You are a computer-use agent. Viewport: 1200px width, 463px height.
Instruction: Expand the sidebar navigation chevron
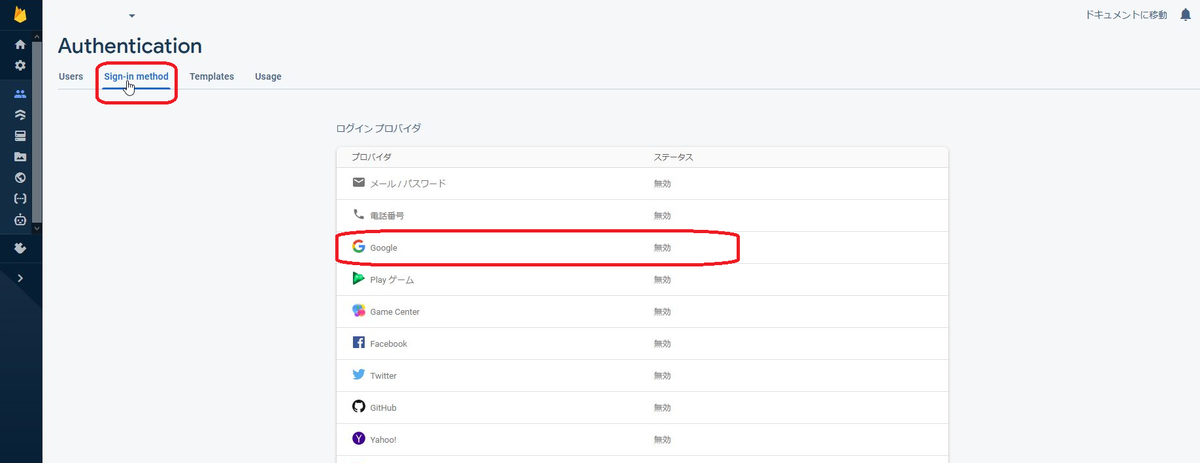(20, 278)
